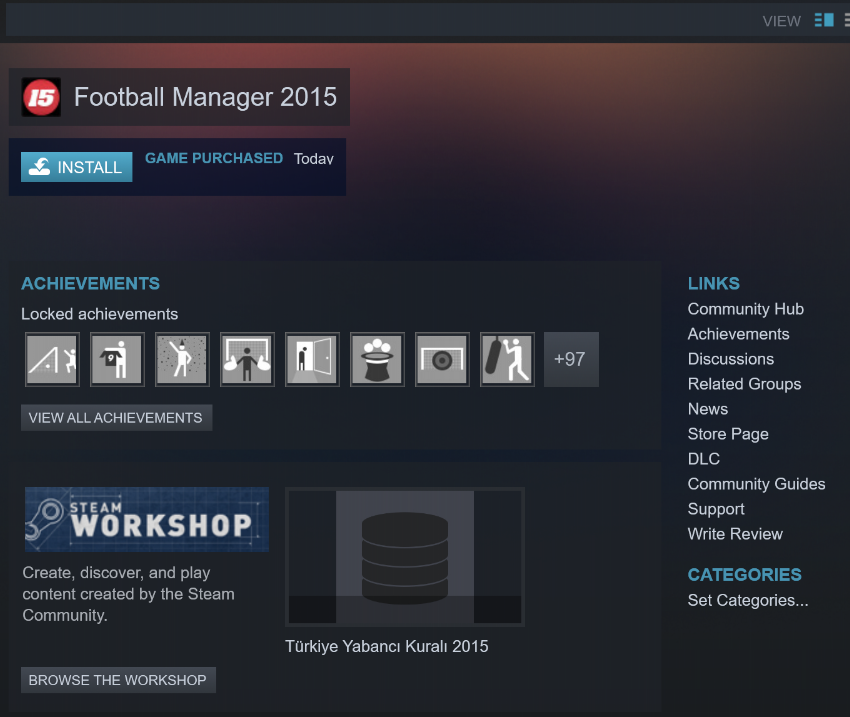The height and width of the screenshot is (717, 850).
Task: Open the Achievements link in Links
Action: coord(738,334)
